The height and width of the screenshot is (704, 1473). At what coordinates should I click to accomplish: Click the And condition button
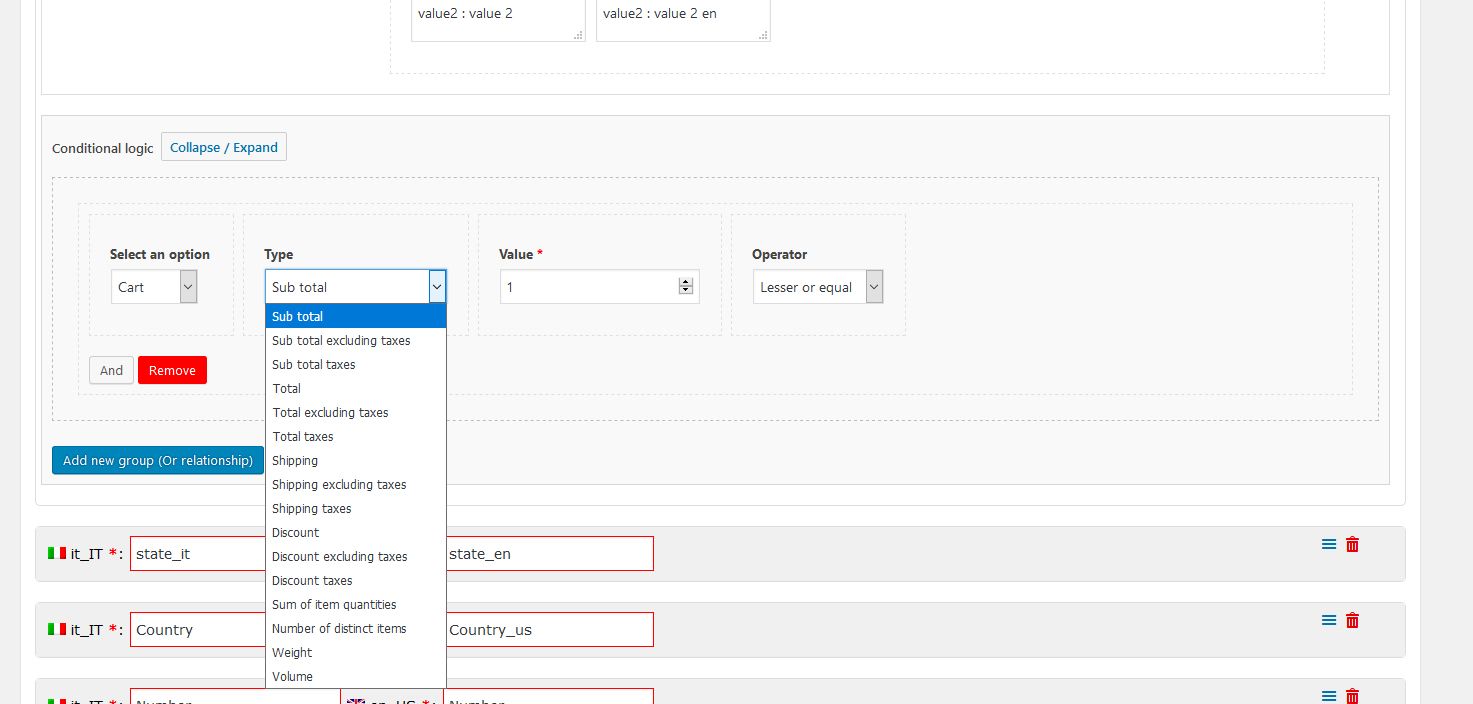click(111, 370)
